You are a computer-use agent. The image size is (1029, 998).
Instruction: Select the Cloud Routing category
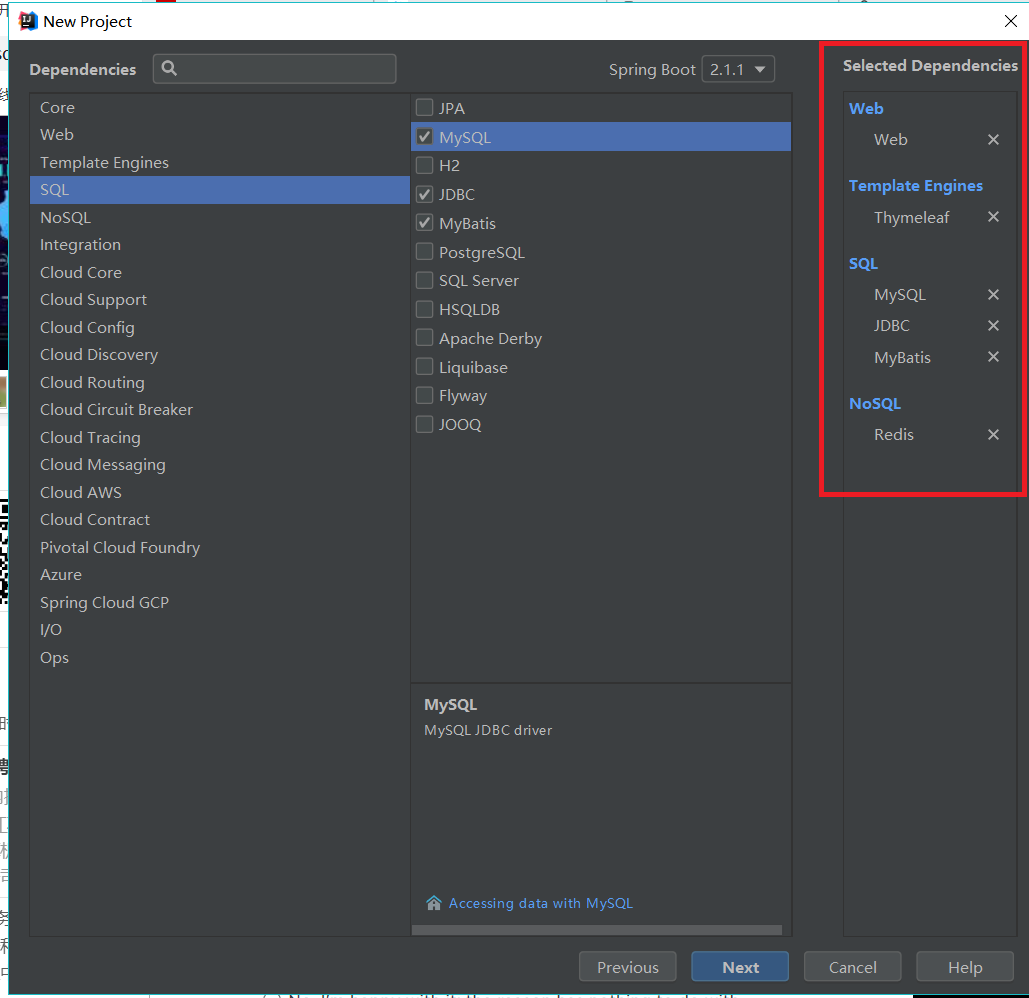[220, 382]
